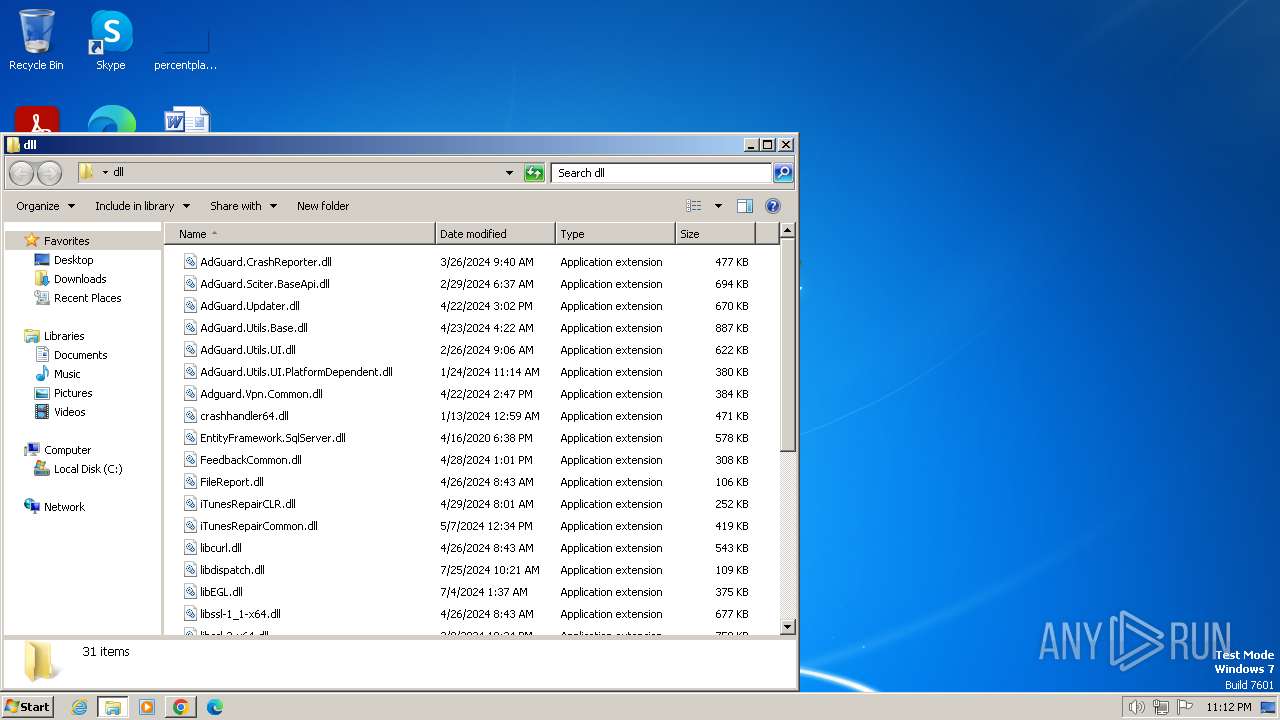Select libcurl.dll file icon
This screenshot has width=1280, height=720.
click(191, 548)
